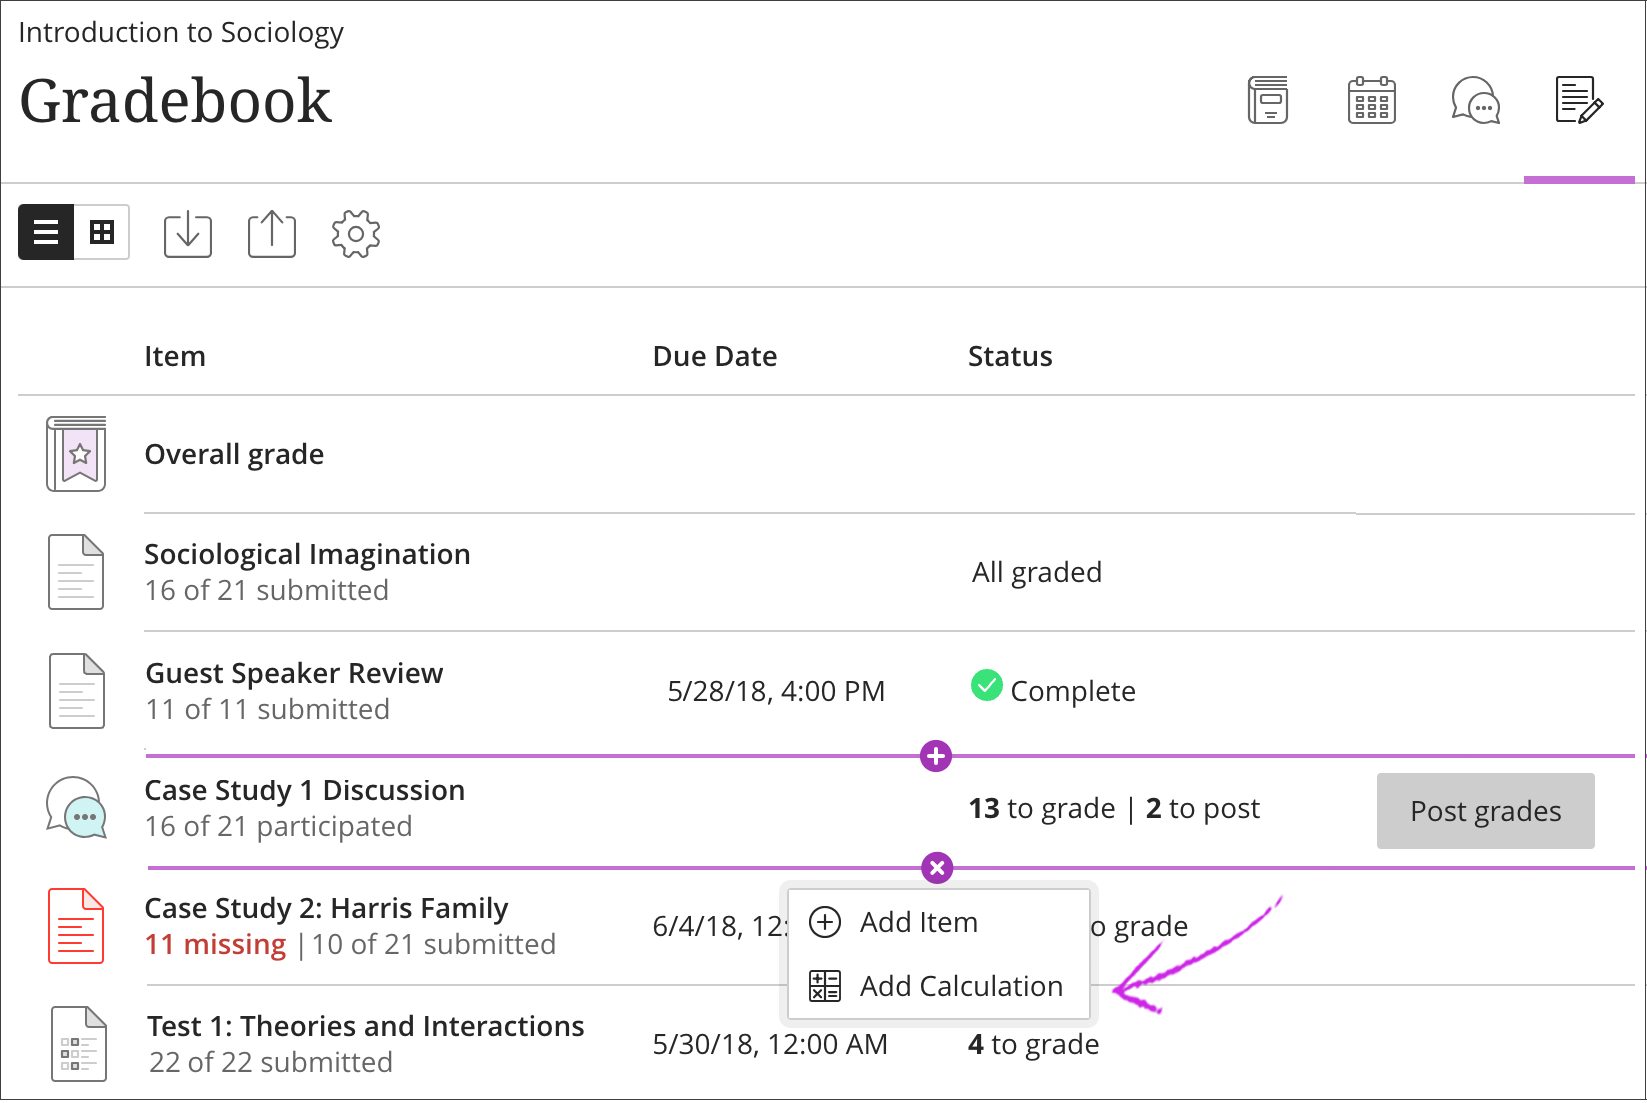This screenshot has height=1103, width=1647.
Task: Expand the purple plus insert button
Action: pos(936,756)
